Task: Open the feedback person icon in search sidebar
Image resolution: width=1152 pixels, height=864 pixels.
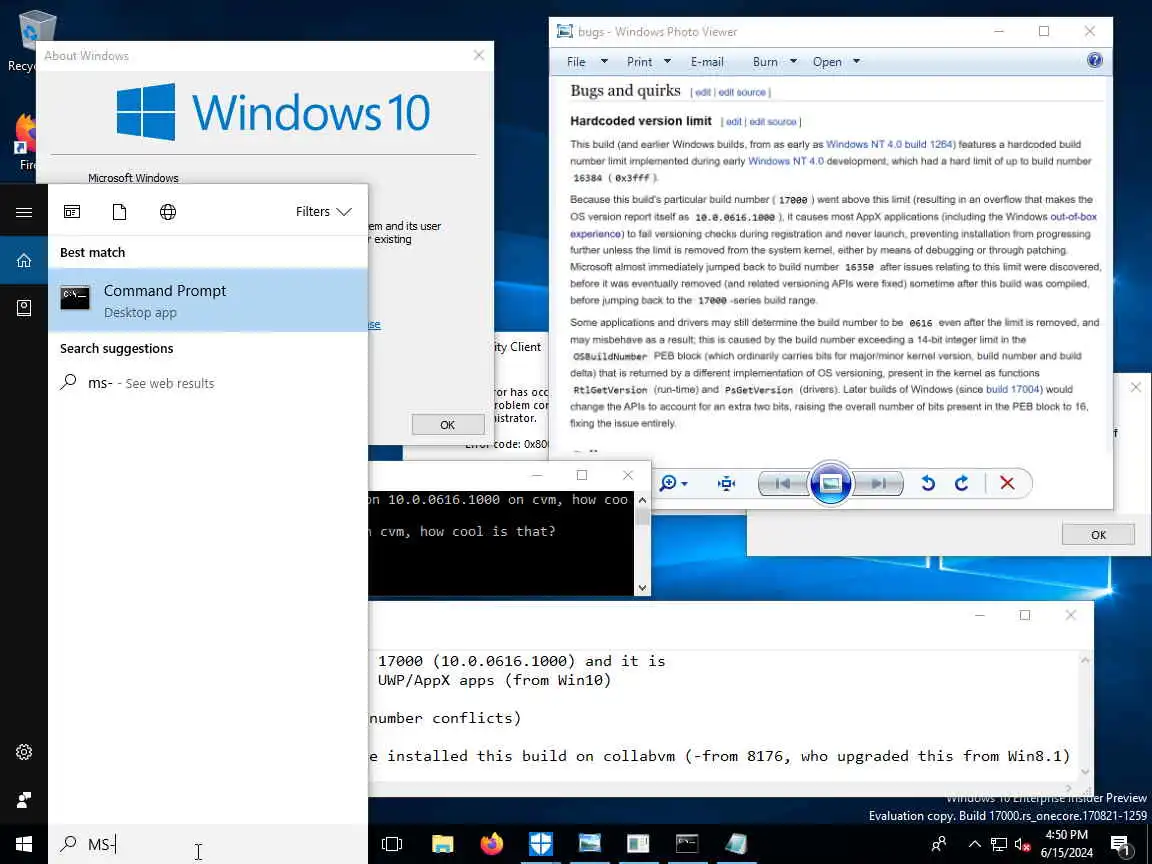Action: coord(24,799)
